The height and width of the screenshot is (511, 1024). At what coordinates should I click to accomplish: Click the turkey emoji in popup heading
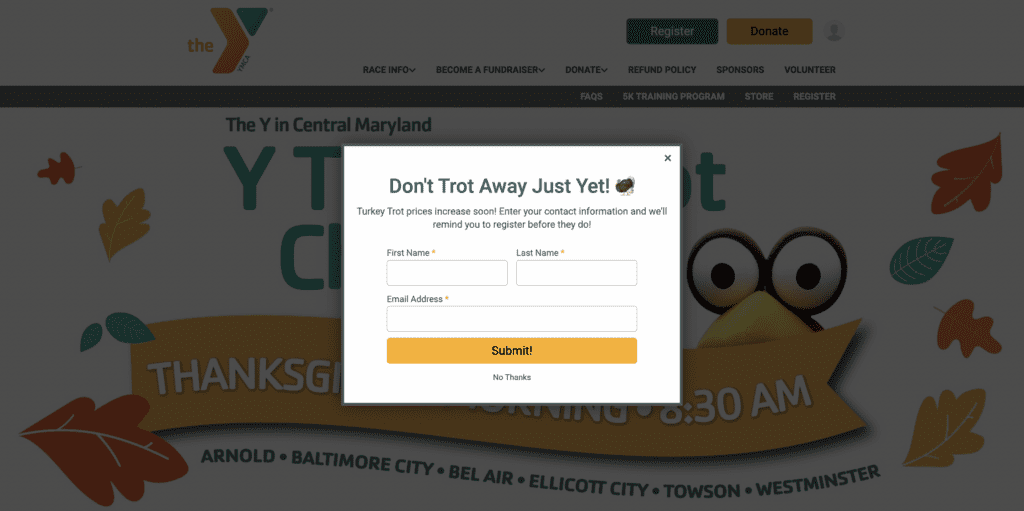[x=625, y=186]
